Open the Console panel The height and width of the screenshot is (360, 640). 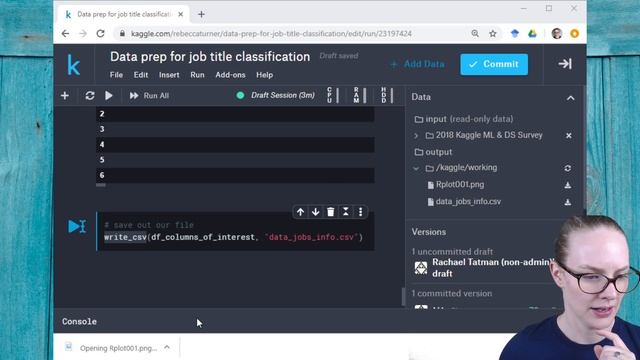pyautogui.click(x=79, y=322)
